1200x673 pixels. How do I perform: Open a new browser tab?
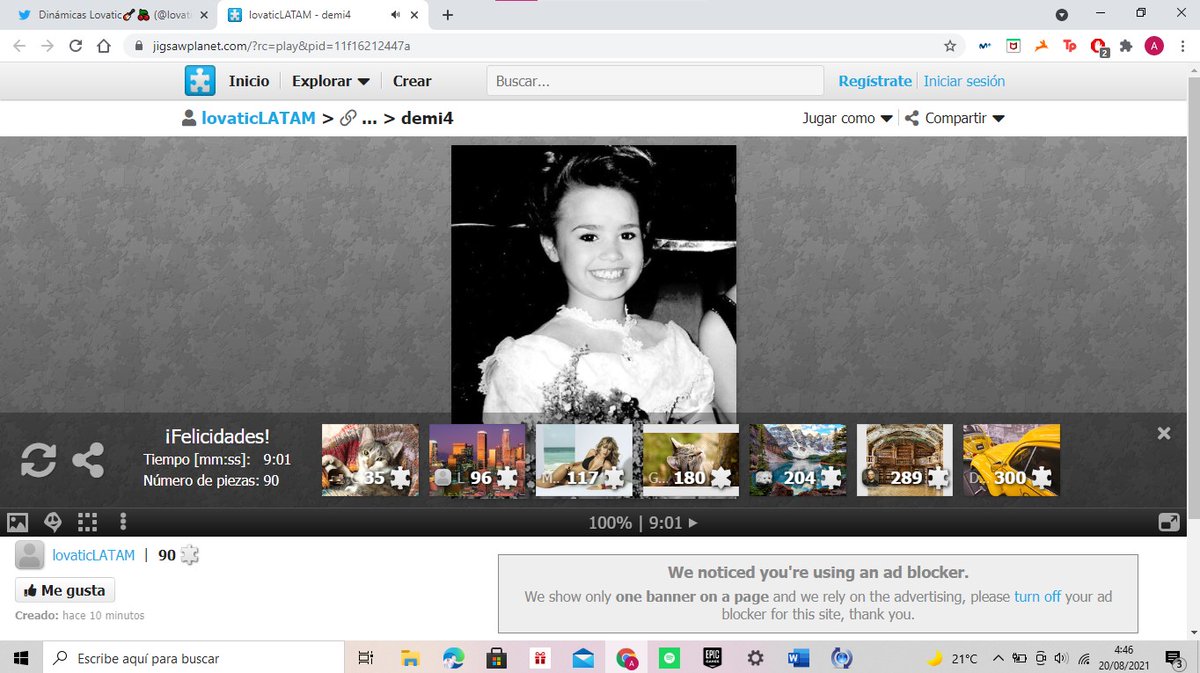click(447, 15)
